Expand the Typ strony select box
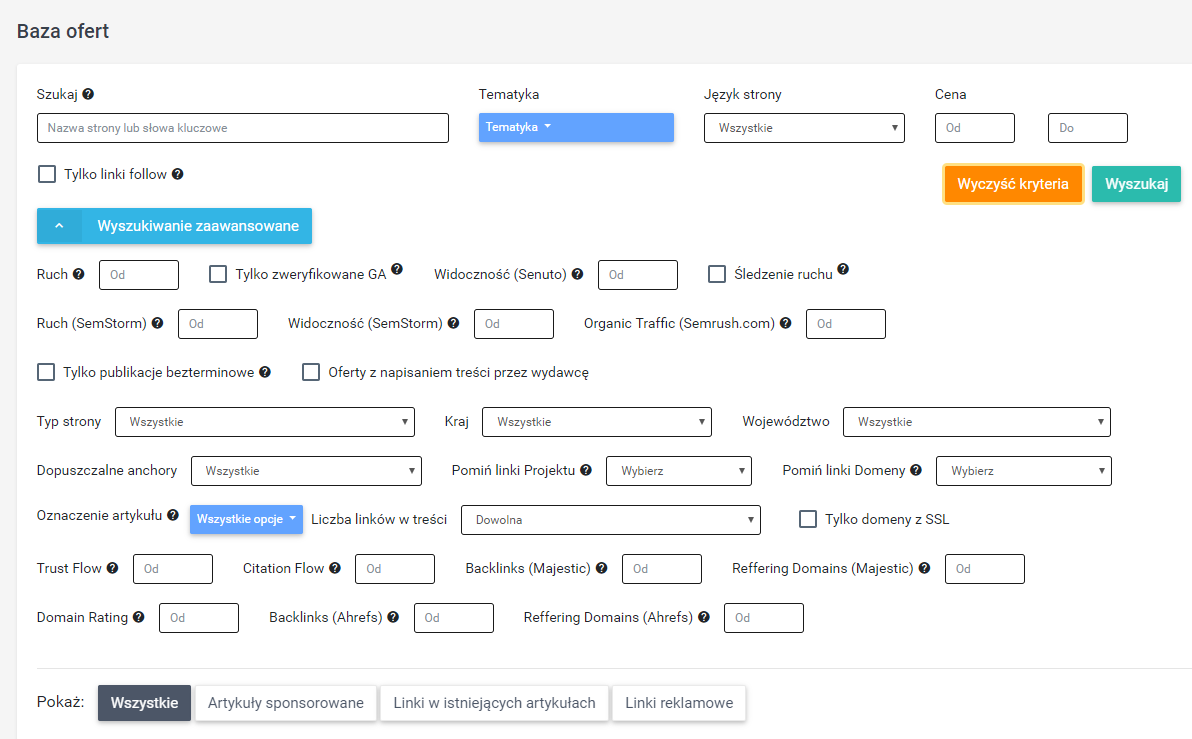This screenshot has height=739, width=1192. click(x=265, y=422)
